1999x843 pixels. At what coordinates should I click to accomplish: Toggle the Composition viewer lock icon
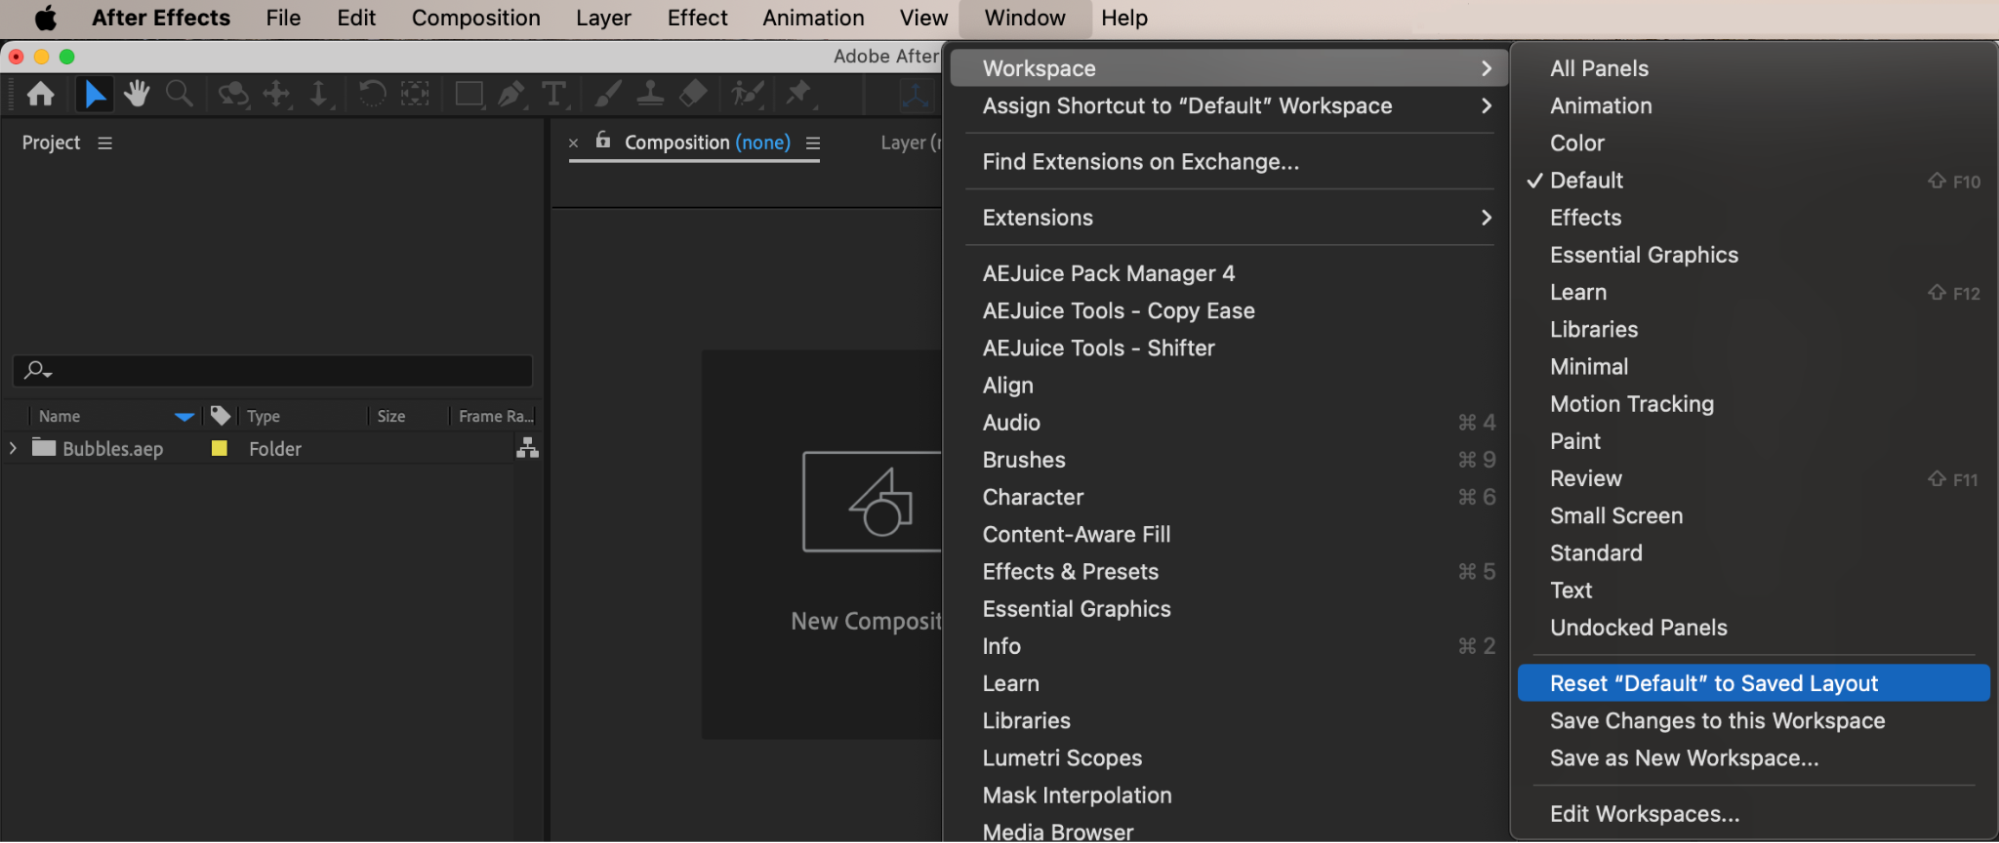tap(603, 141)
